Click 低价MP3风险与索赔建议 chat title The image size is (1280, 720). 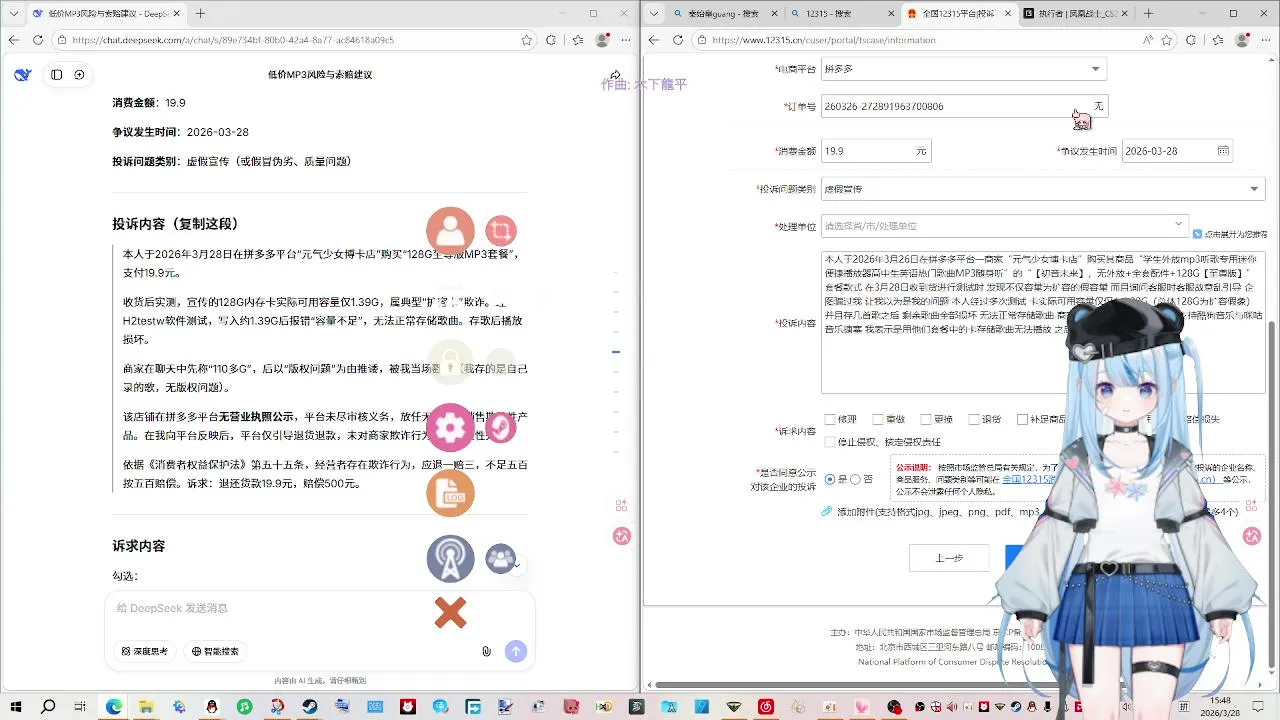pyautogui.click(x=320, y=75)
